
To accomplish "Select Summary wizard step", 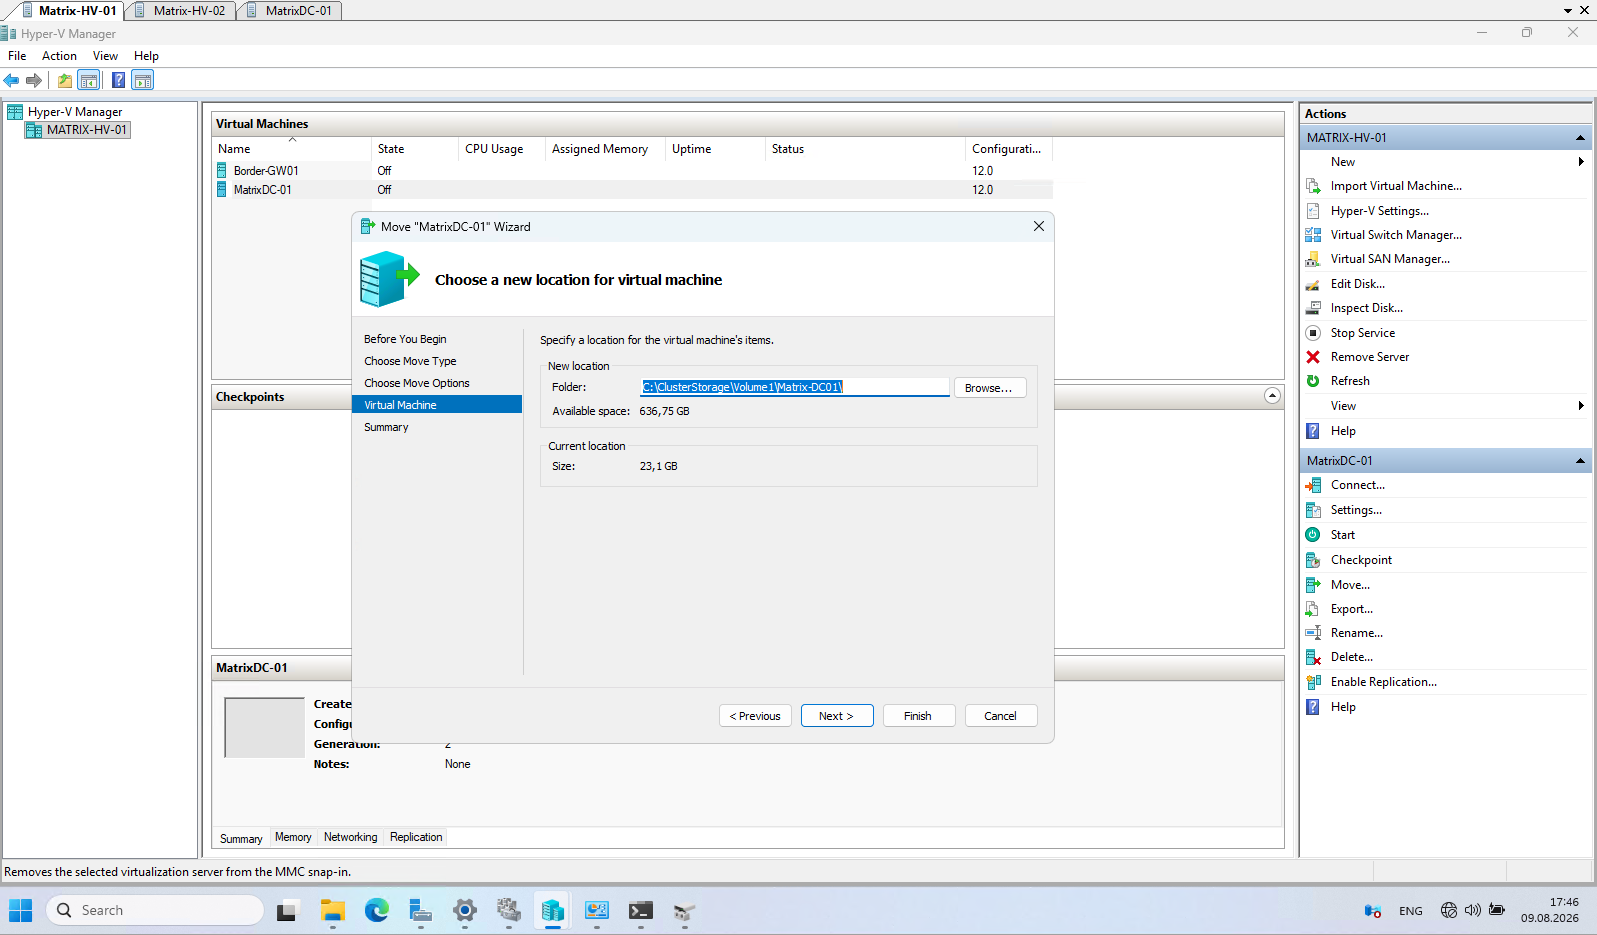I will click(386, 427).
